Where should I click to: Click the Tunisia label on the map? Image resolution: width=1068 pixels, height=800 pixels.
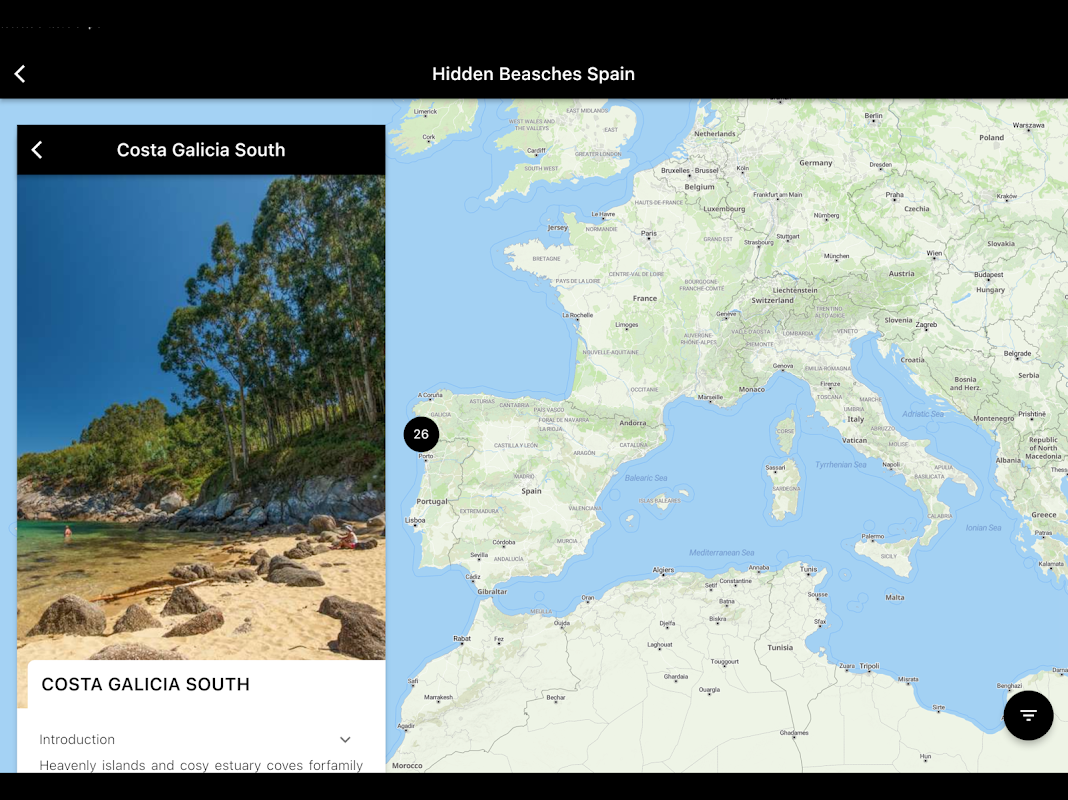780,647
